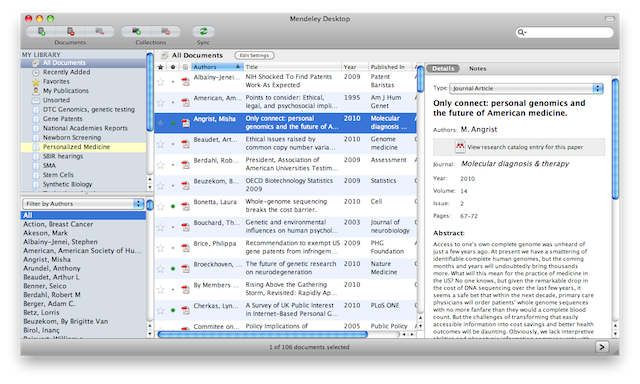This screenshot has width=640, height=384.
Task: Select author filter Beaudet, Arthur L
Action: click(83, 277)
